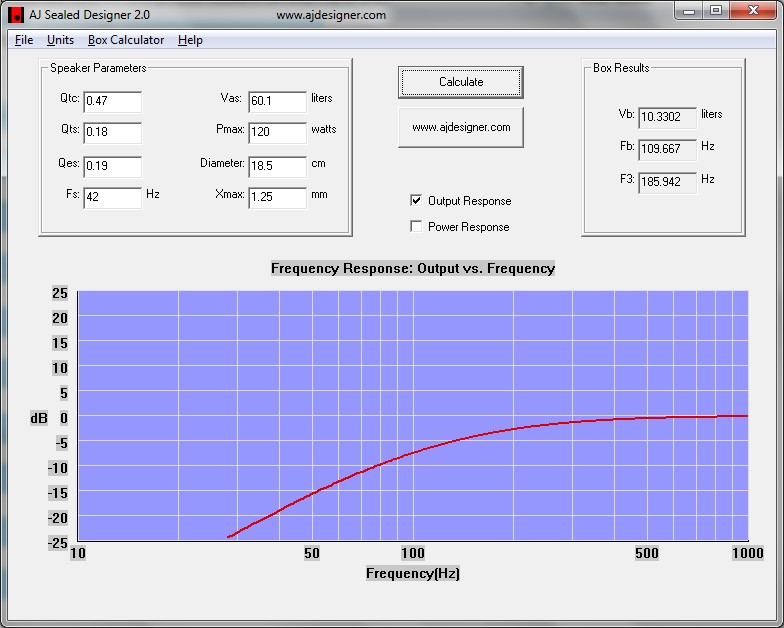Screen dimensions: 784x628
Task: Select the Qts value field
Action: [112, 133]
